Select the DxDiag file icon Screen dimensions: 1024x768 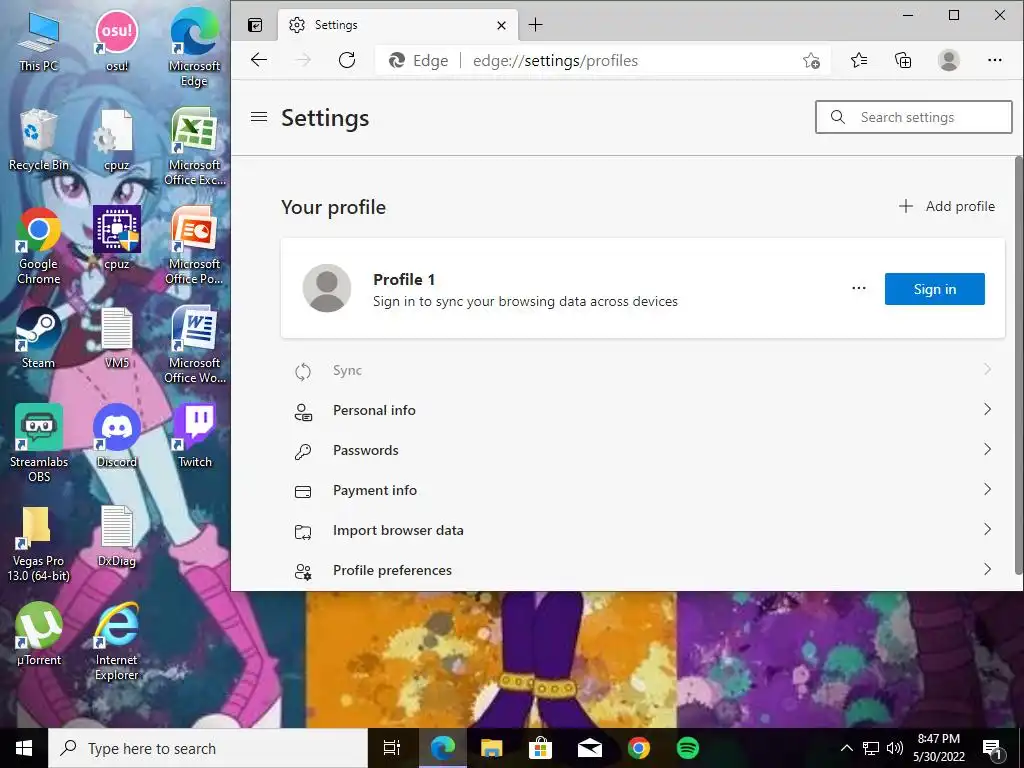(x=117, y=536)
